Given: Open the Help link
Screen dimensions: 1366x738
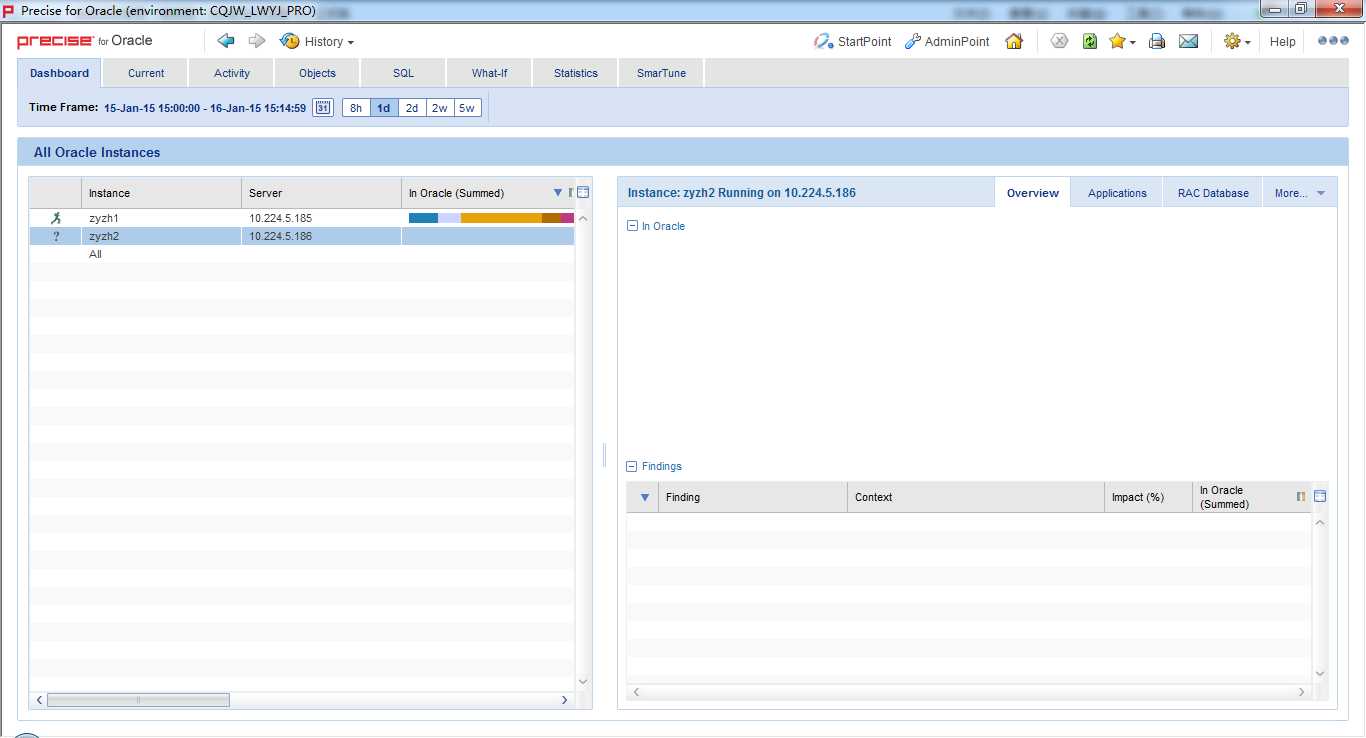Looking at the screenshot, I should coord(1282,42).
